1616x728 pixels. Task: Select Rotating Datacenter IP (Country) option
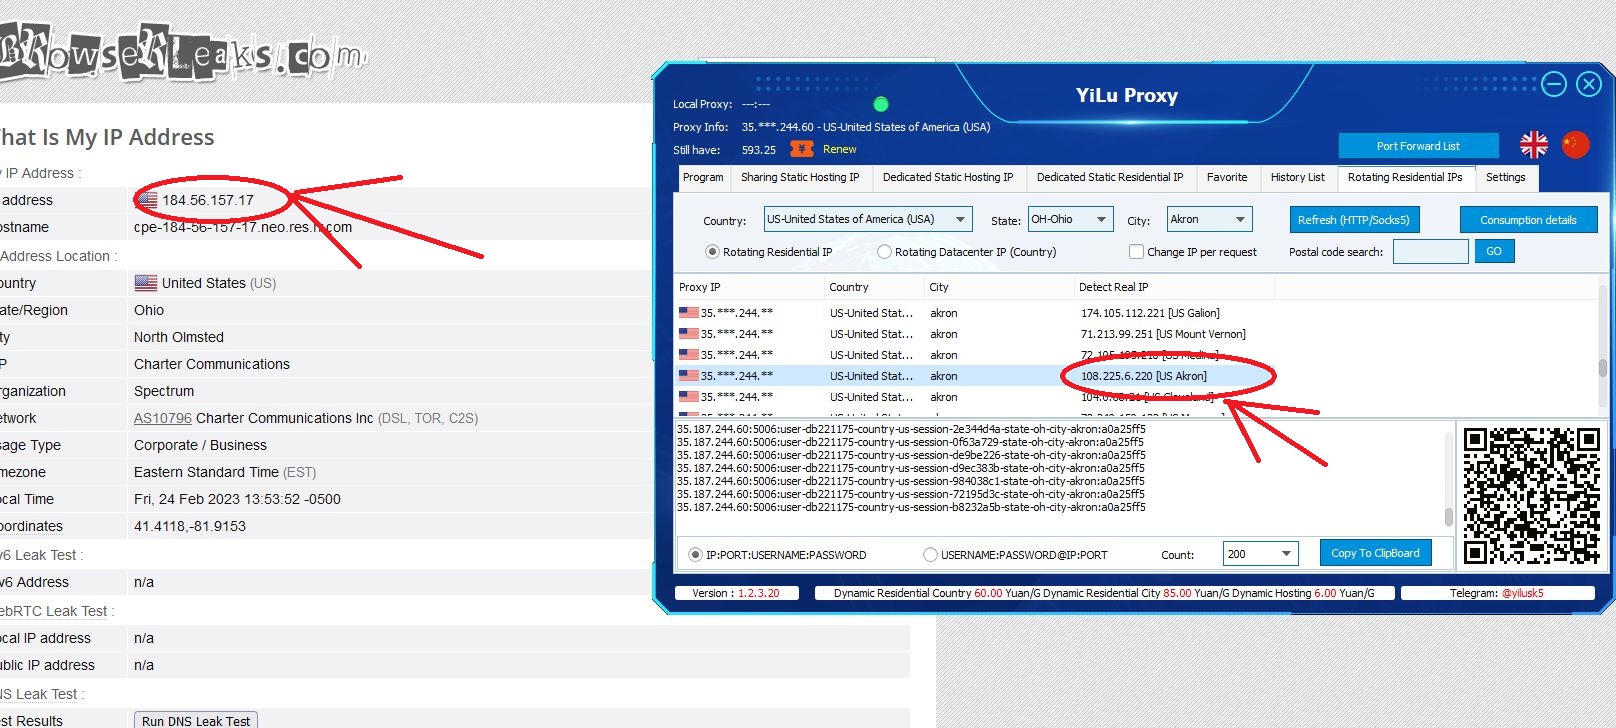click(x=967, y=252)
